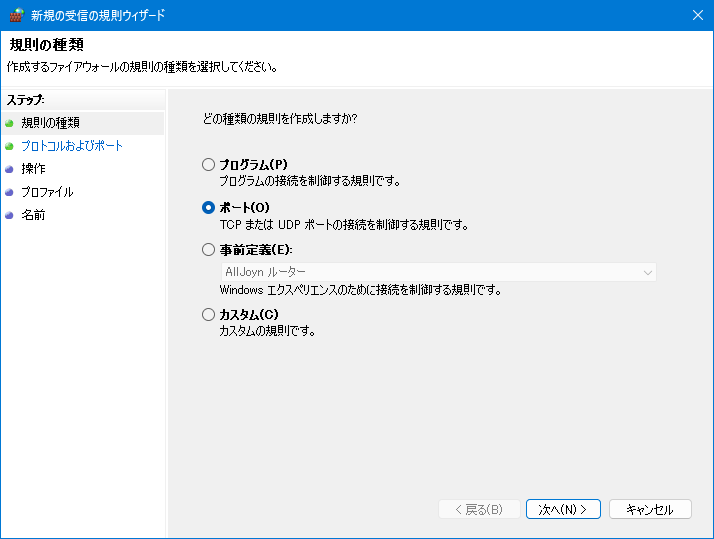
Task: Click the キャンセル button
Action: point(650,509)
